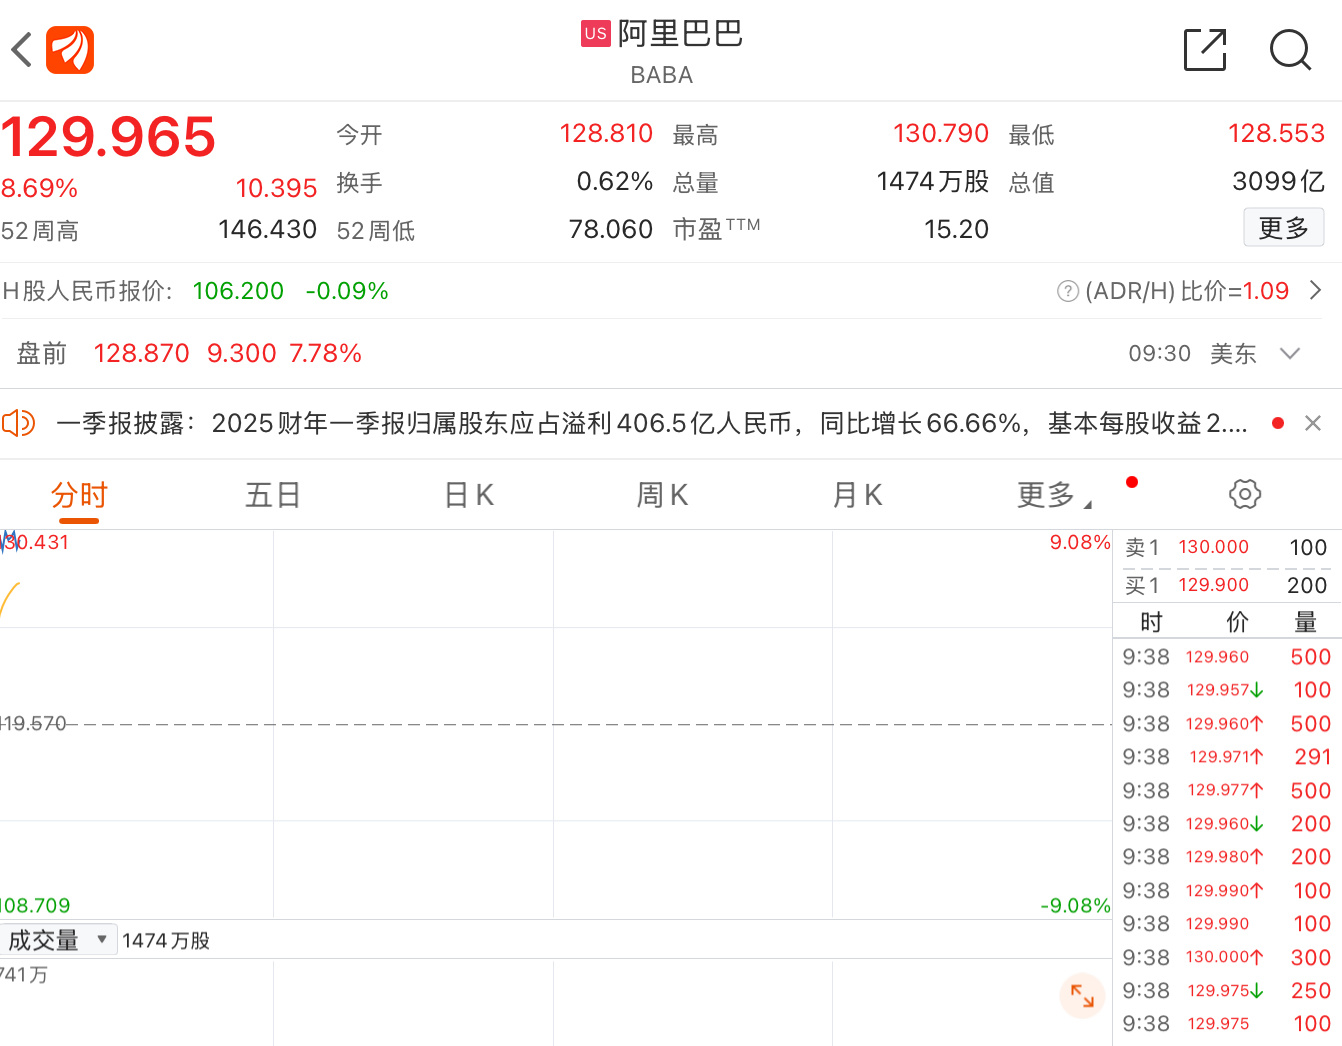Switch to the 五日 tab
The image size is (1342, 1046).
pos(273,495)
